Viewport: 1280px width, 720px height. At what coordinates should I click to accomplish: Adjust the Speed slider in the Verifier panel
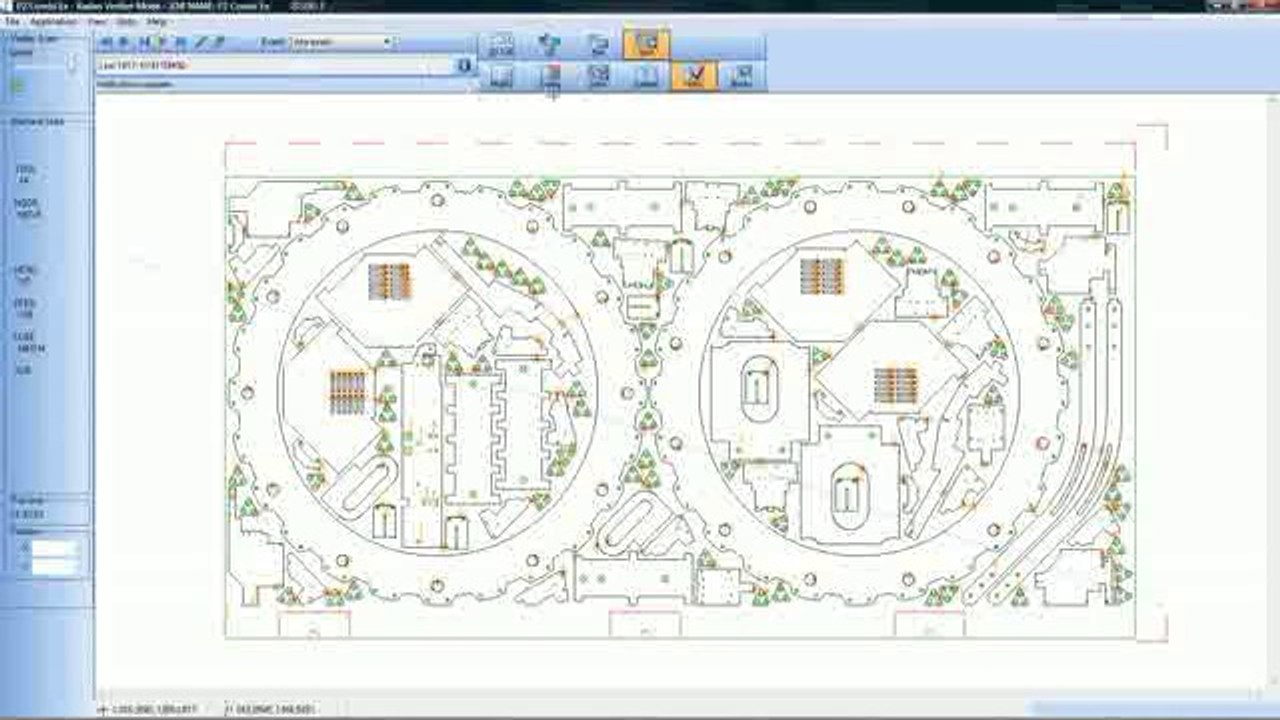pos(72,62)
